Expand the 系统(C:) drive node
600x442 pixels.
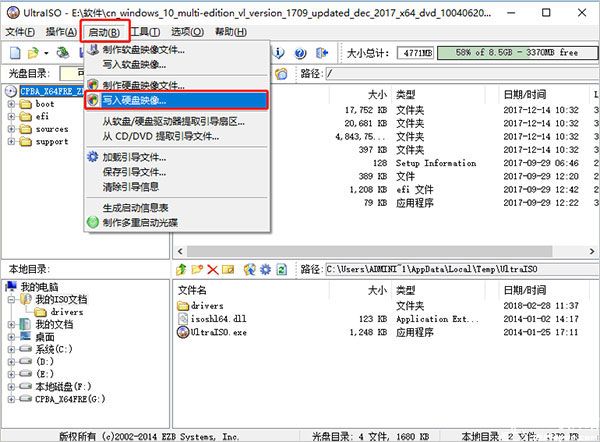[x=11, y=349]
